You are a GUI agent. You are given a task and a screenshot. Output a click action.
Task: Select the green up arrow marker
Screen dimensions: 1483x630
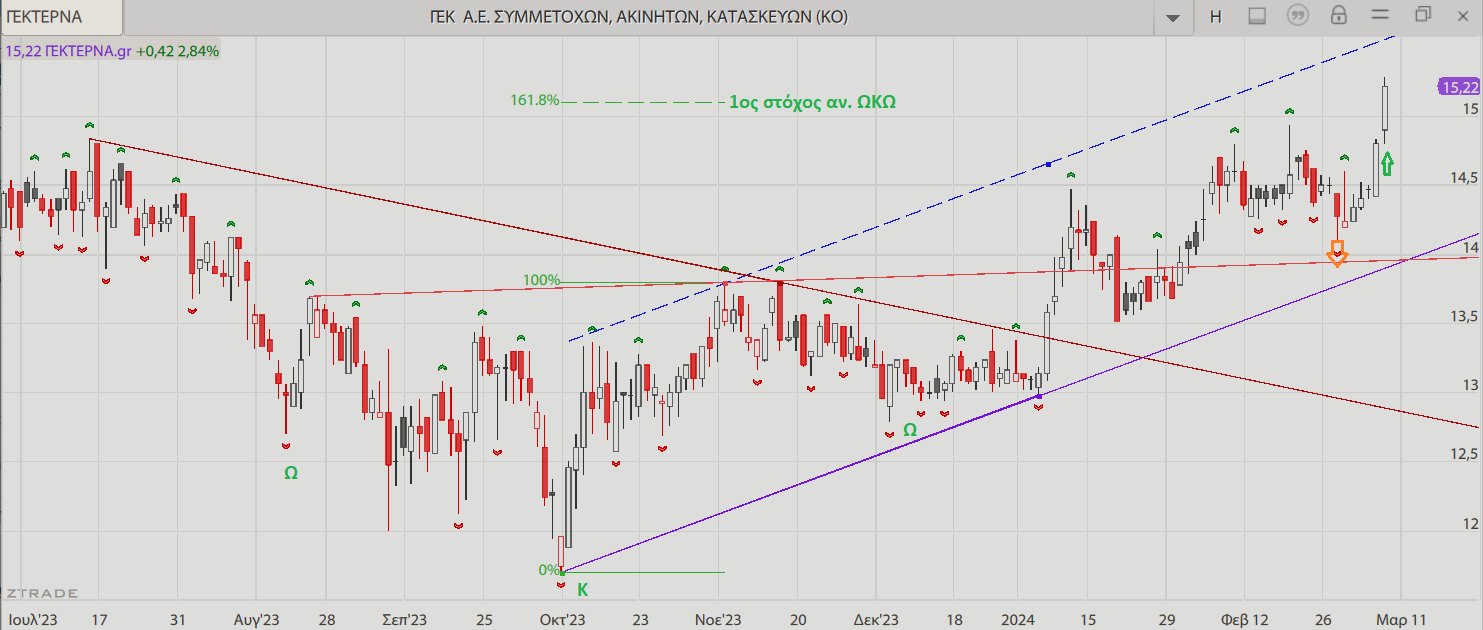(1388, 162)
